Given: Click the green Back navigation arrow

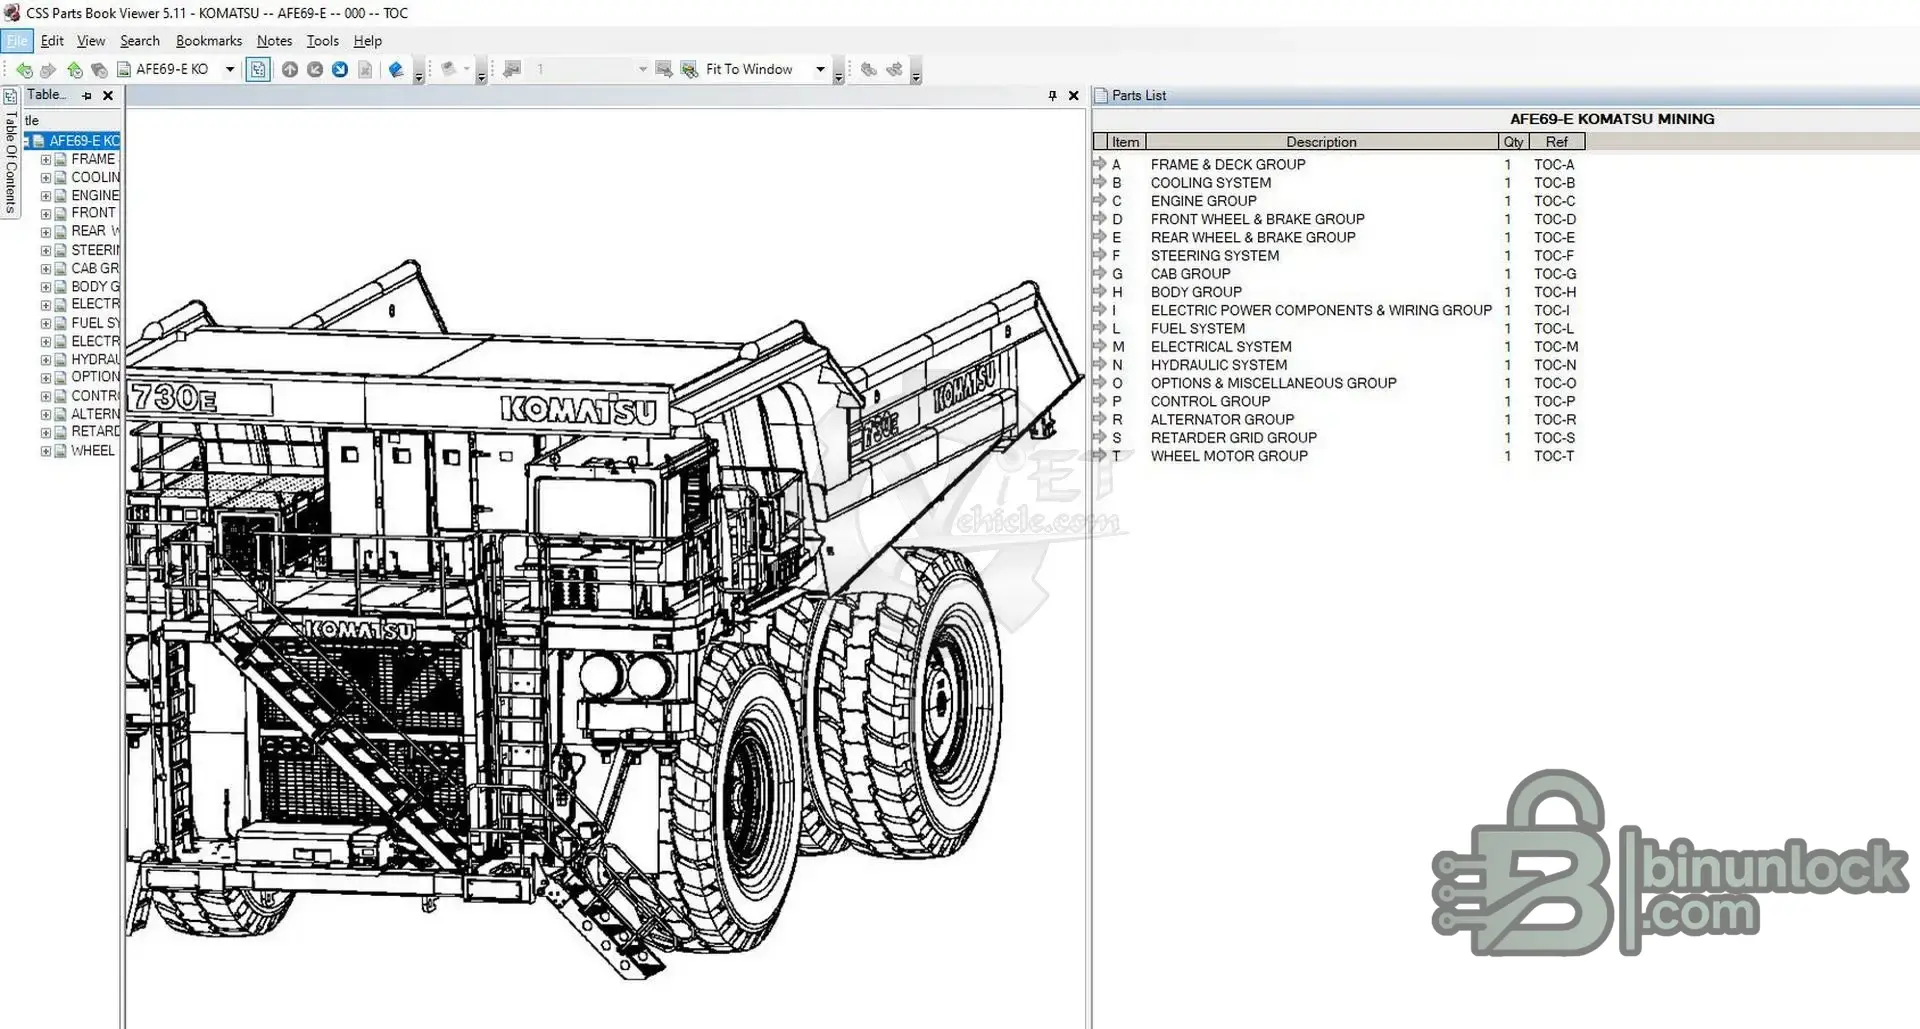Looking at the screenshot, I should point(24,70).
